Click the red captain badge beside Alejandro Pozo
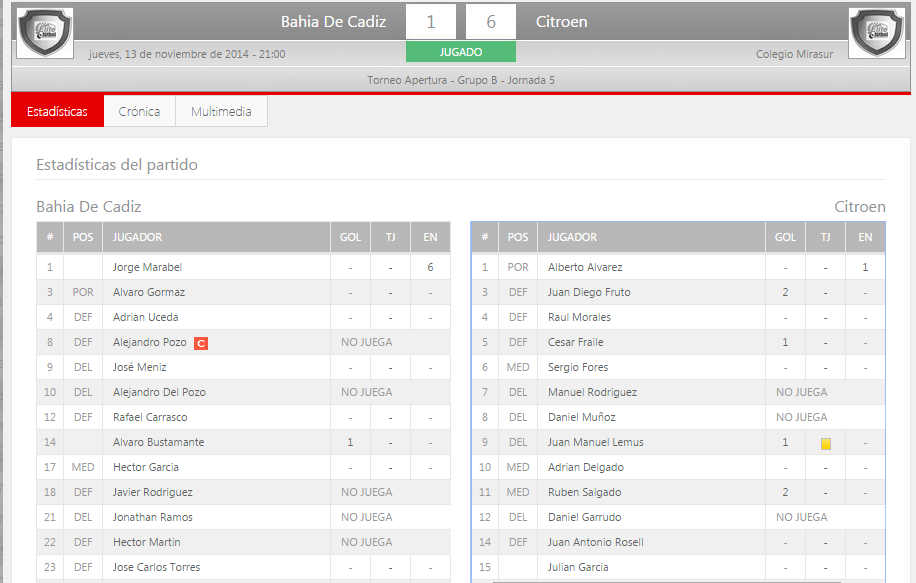Viewport: 916px width, 583px height. (201, 343)
